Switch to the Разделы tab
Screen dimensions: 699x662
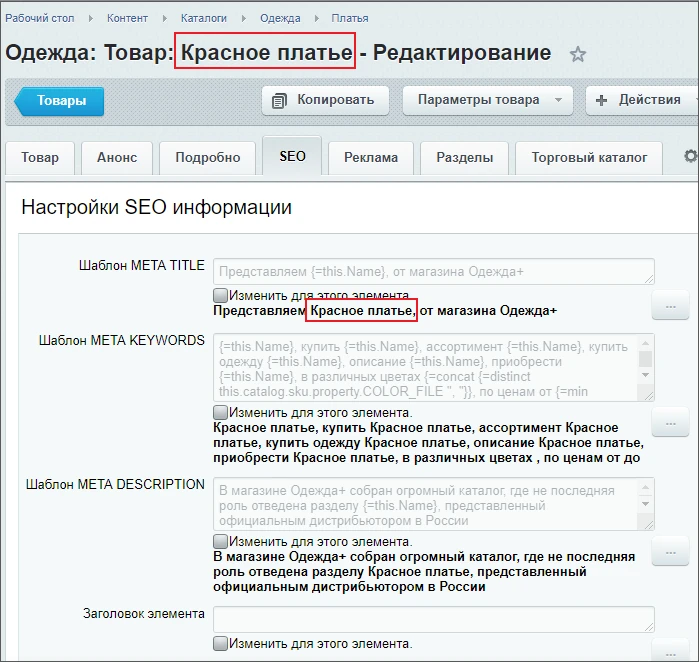click(465, 158)
